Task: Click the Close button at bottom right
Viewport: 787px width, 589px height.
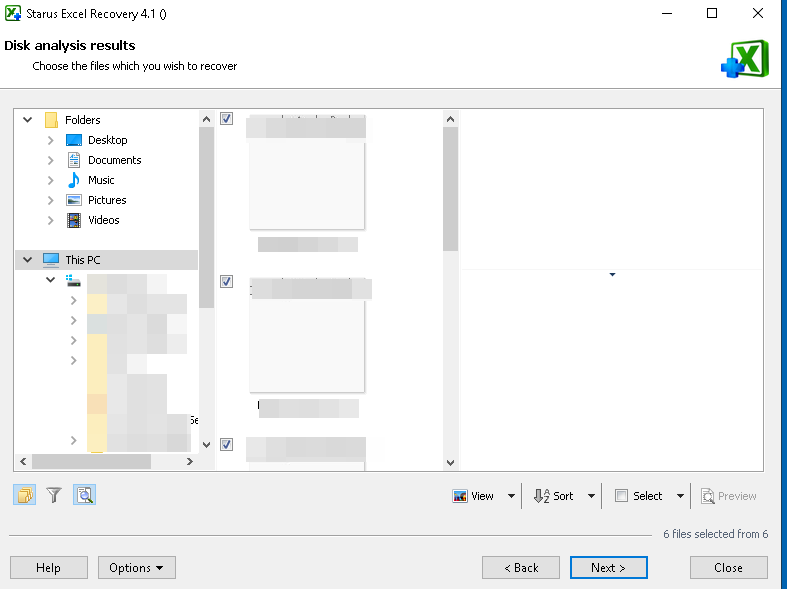Action: [x=728, y=568]
